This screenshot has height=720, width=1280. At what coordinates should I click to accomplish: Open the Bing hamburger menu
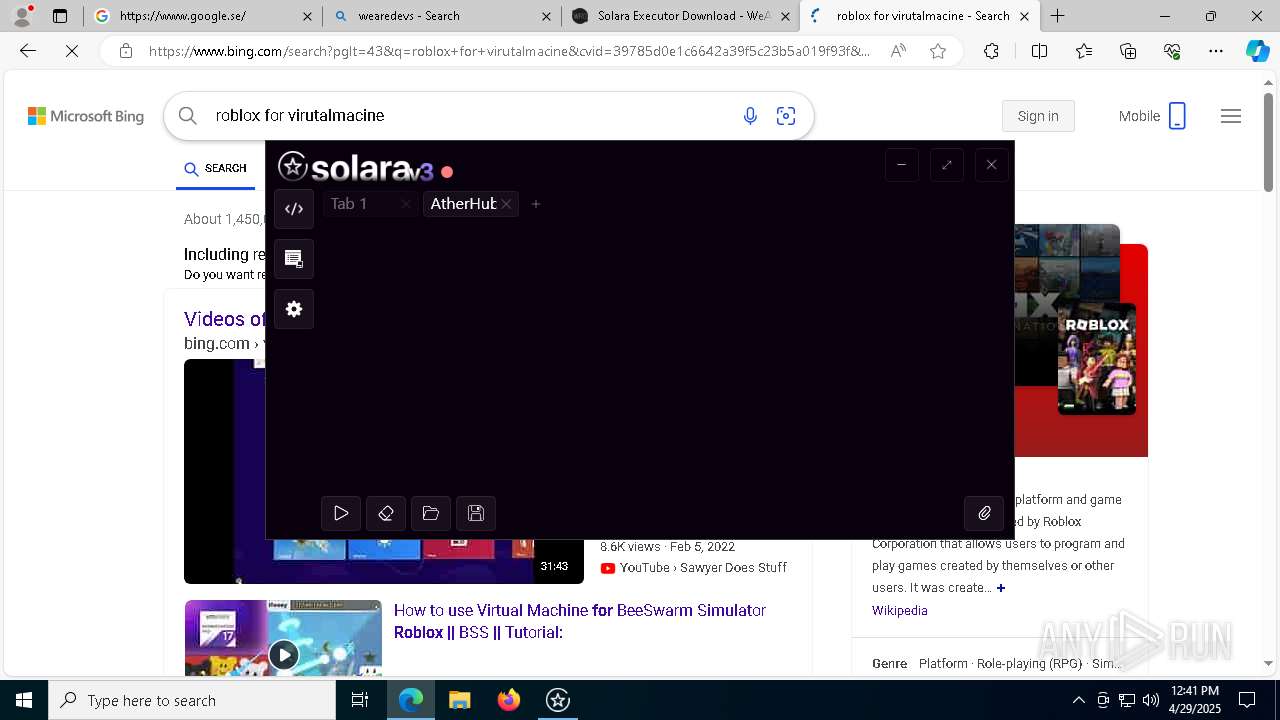(x=1231, y=116)
